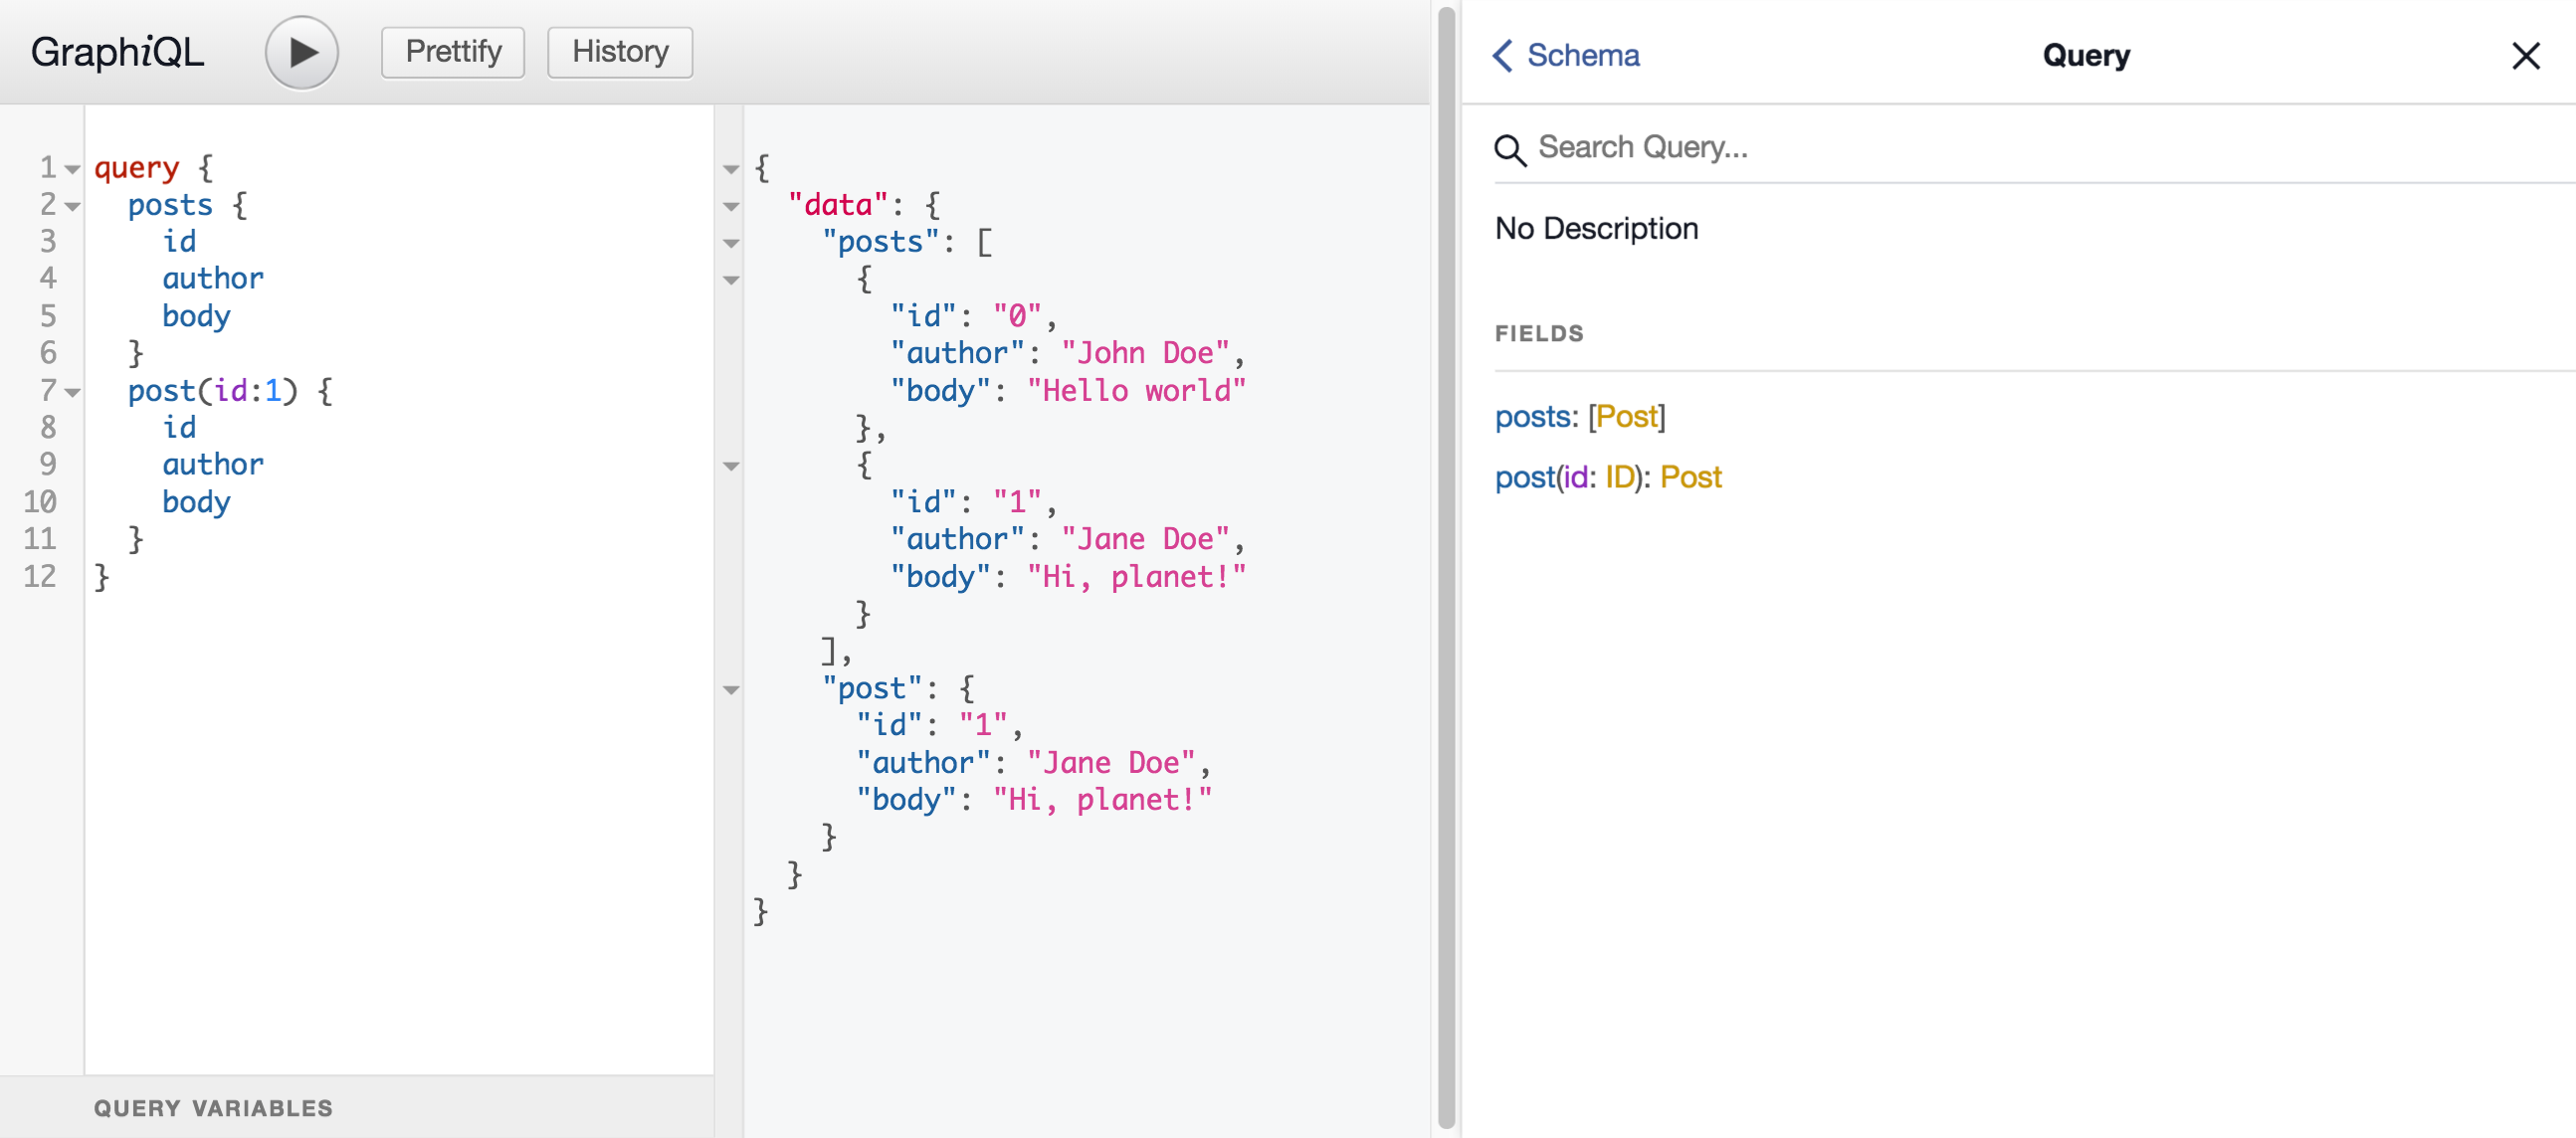Open the History panel
Image resolution: width=2576 pixels, height=1138 pixels.
pos(619,52)
